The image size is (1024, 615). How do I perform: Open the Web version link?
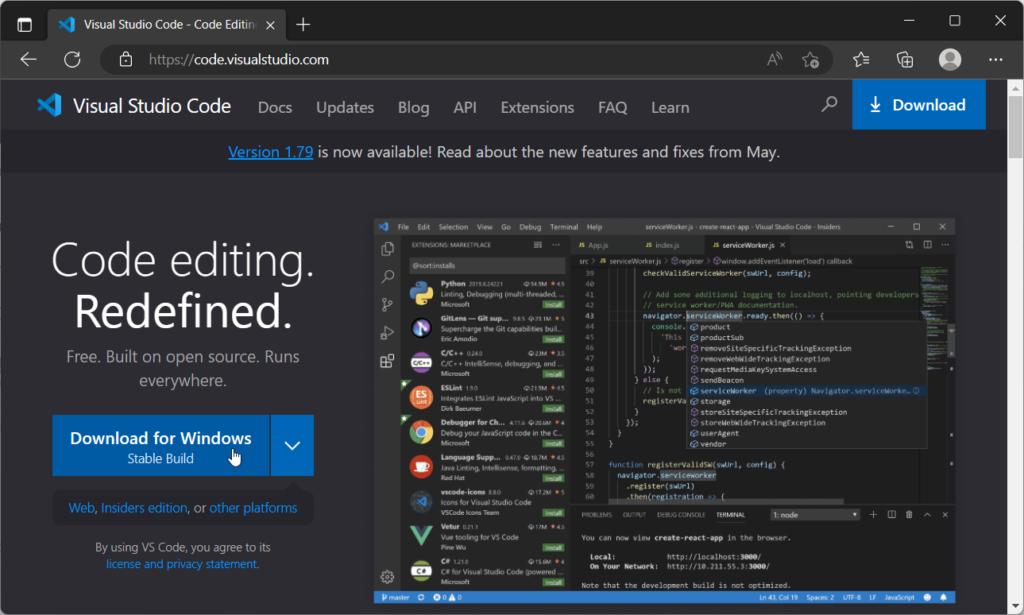(82, 508)
